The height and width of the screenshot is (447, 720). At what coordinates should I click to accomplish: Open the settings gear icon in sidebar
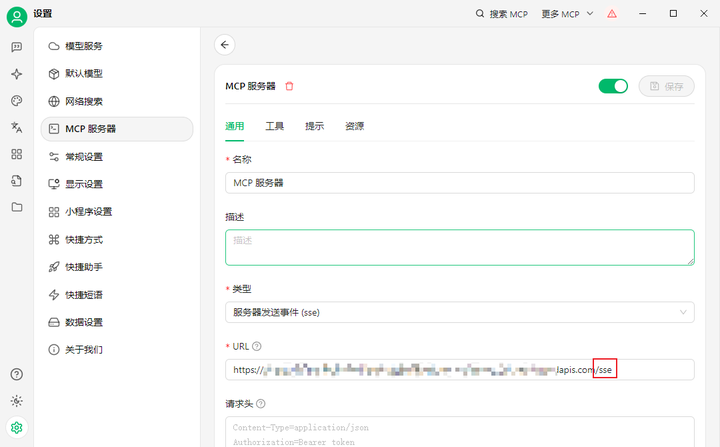[x=17, y=428]
